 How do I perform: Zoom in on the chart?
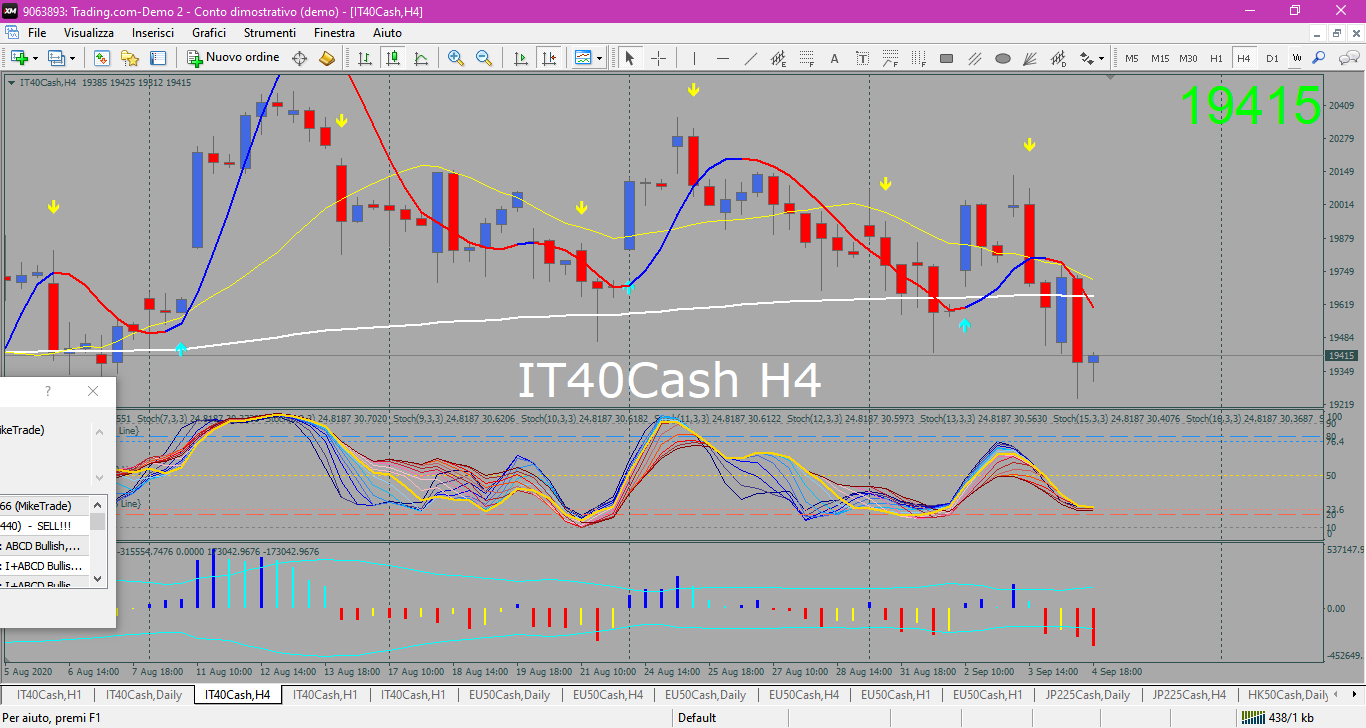pos(456,58)
